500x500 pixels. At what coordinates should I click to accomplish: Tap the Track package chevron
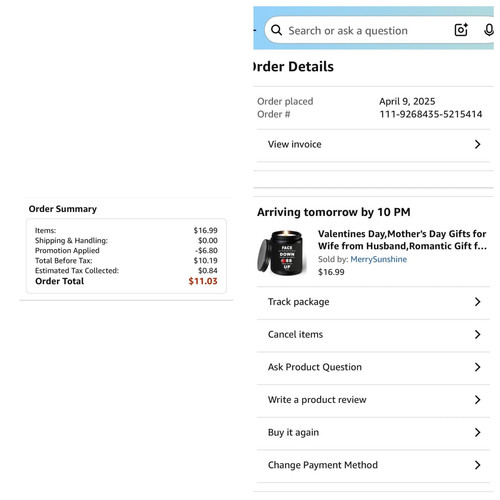point(477,302)
